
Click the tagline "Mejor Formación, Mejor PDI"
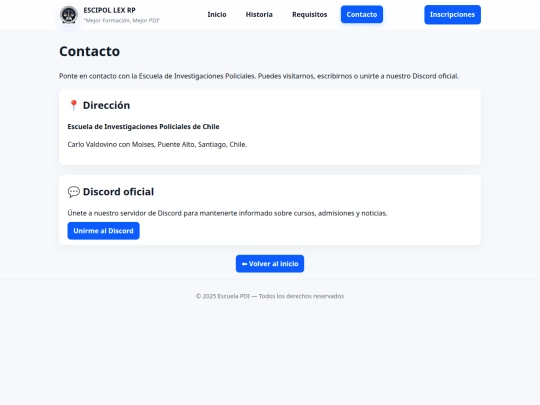coord(122,21)
